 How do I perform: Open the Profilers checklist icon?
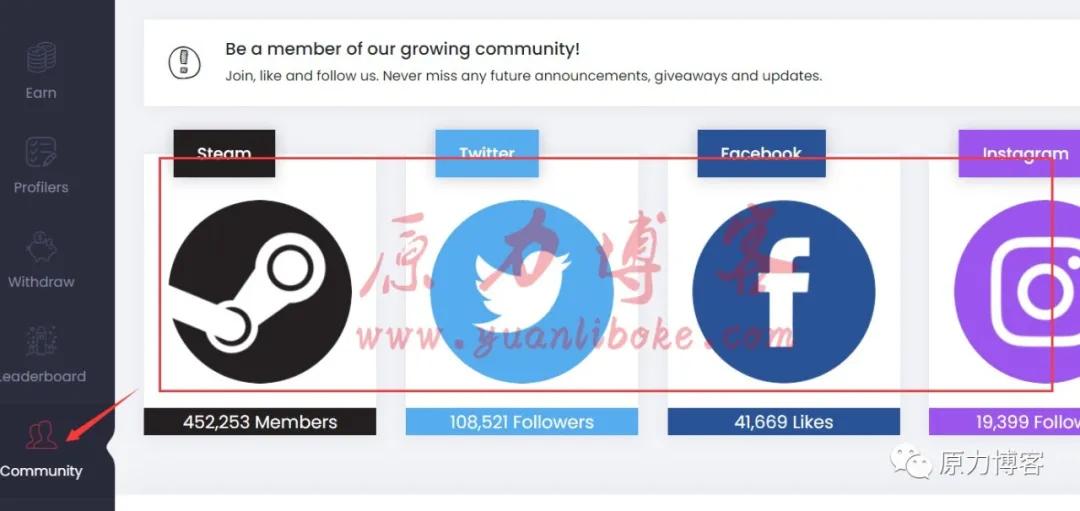tap(41, 152)
